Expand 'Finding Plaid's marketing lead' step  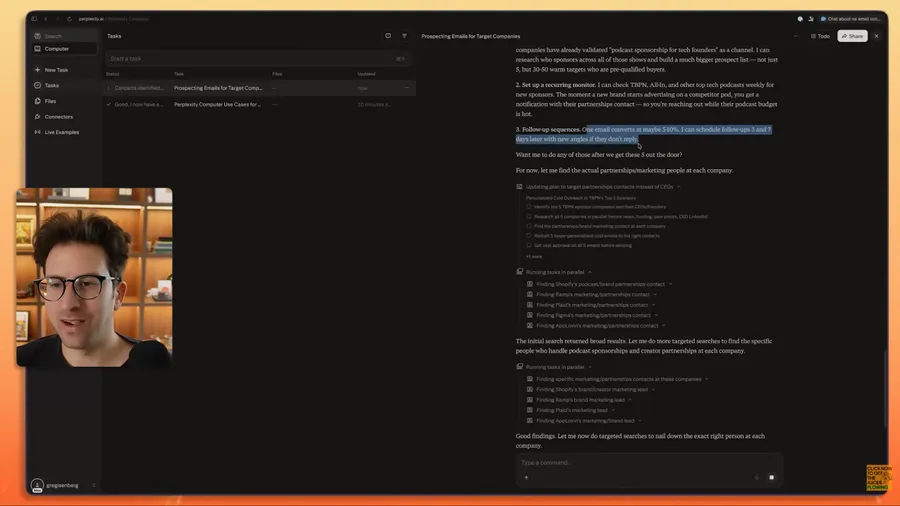pos(572,410)
